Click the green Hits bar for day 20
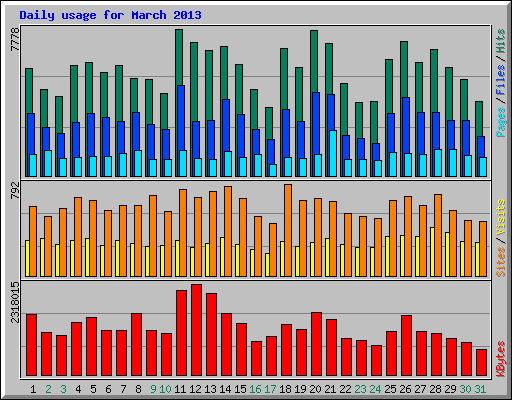Image resolution: width=512 pixels, height=400 pixels. 314,61
